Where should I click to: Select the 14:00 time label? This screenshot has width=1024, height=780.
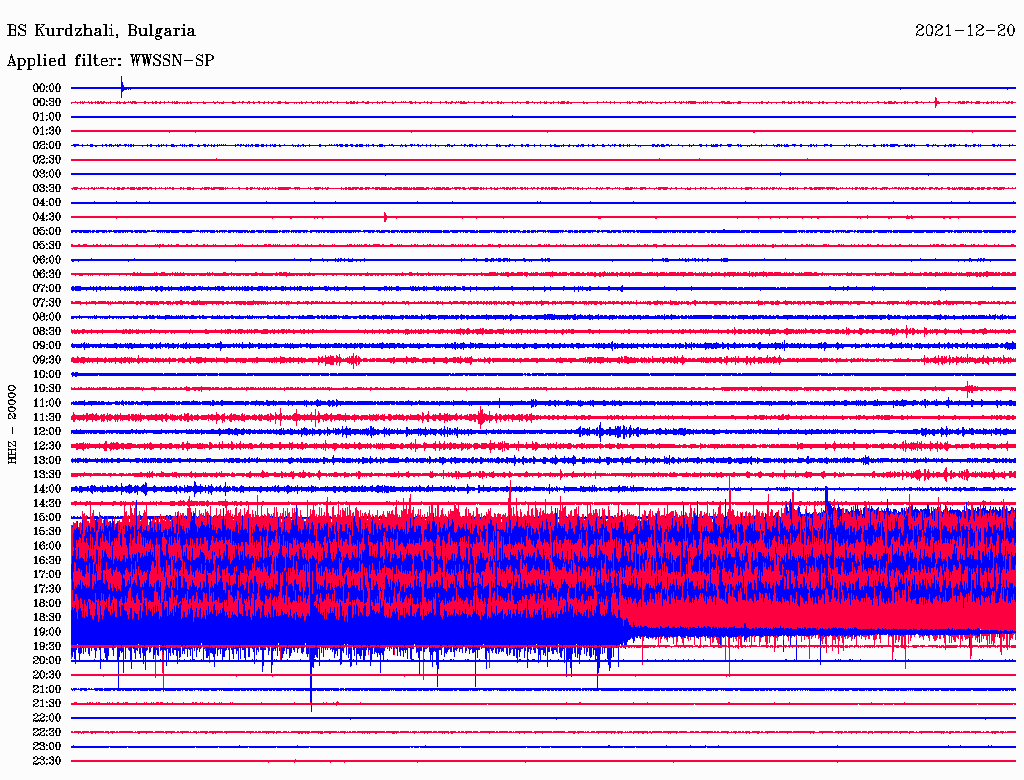click(x=47, y=489)
